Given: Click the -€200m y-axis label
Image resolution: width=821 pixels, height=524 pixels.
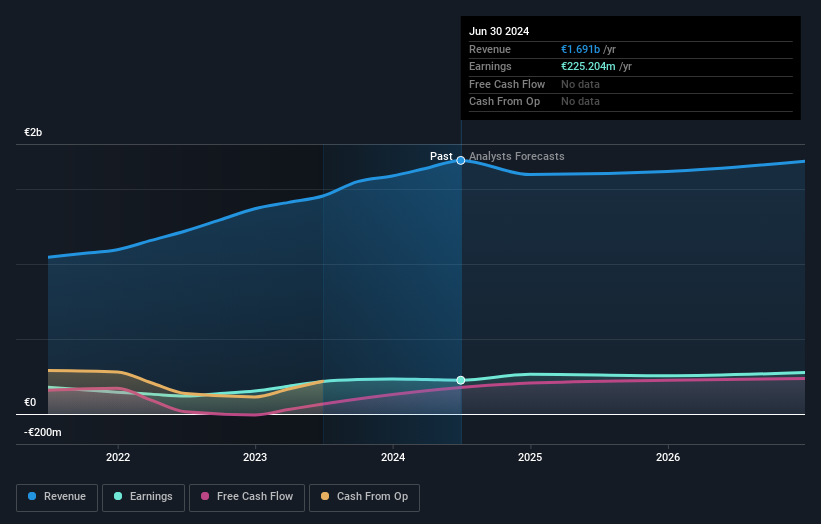Looking at the screenshot, I should click(x=42, y=432).
